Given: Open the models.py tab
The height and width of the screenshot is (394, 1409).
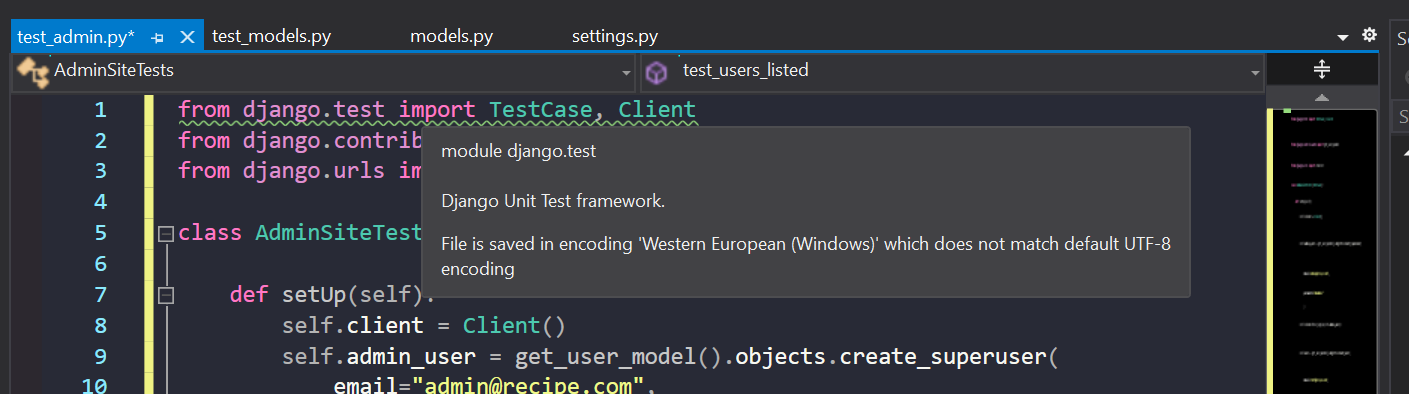Looking at the screenshot, I should click(451, 37).
